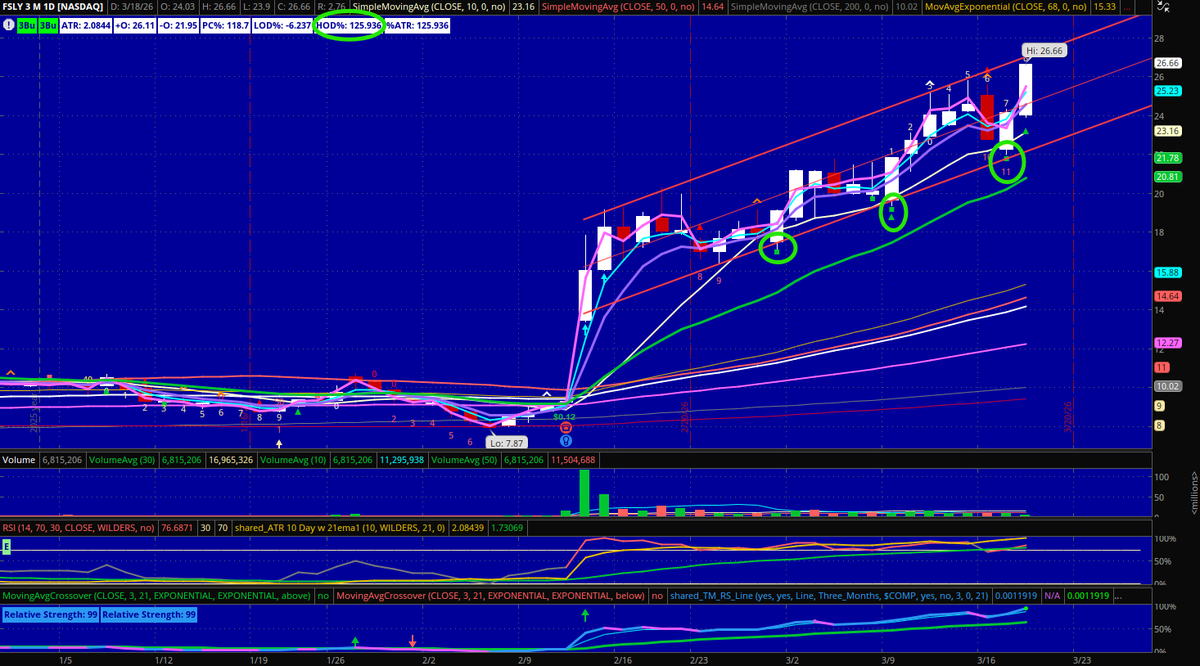Click the cyan 15.88 price axis bubble

coord(1168,273)
